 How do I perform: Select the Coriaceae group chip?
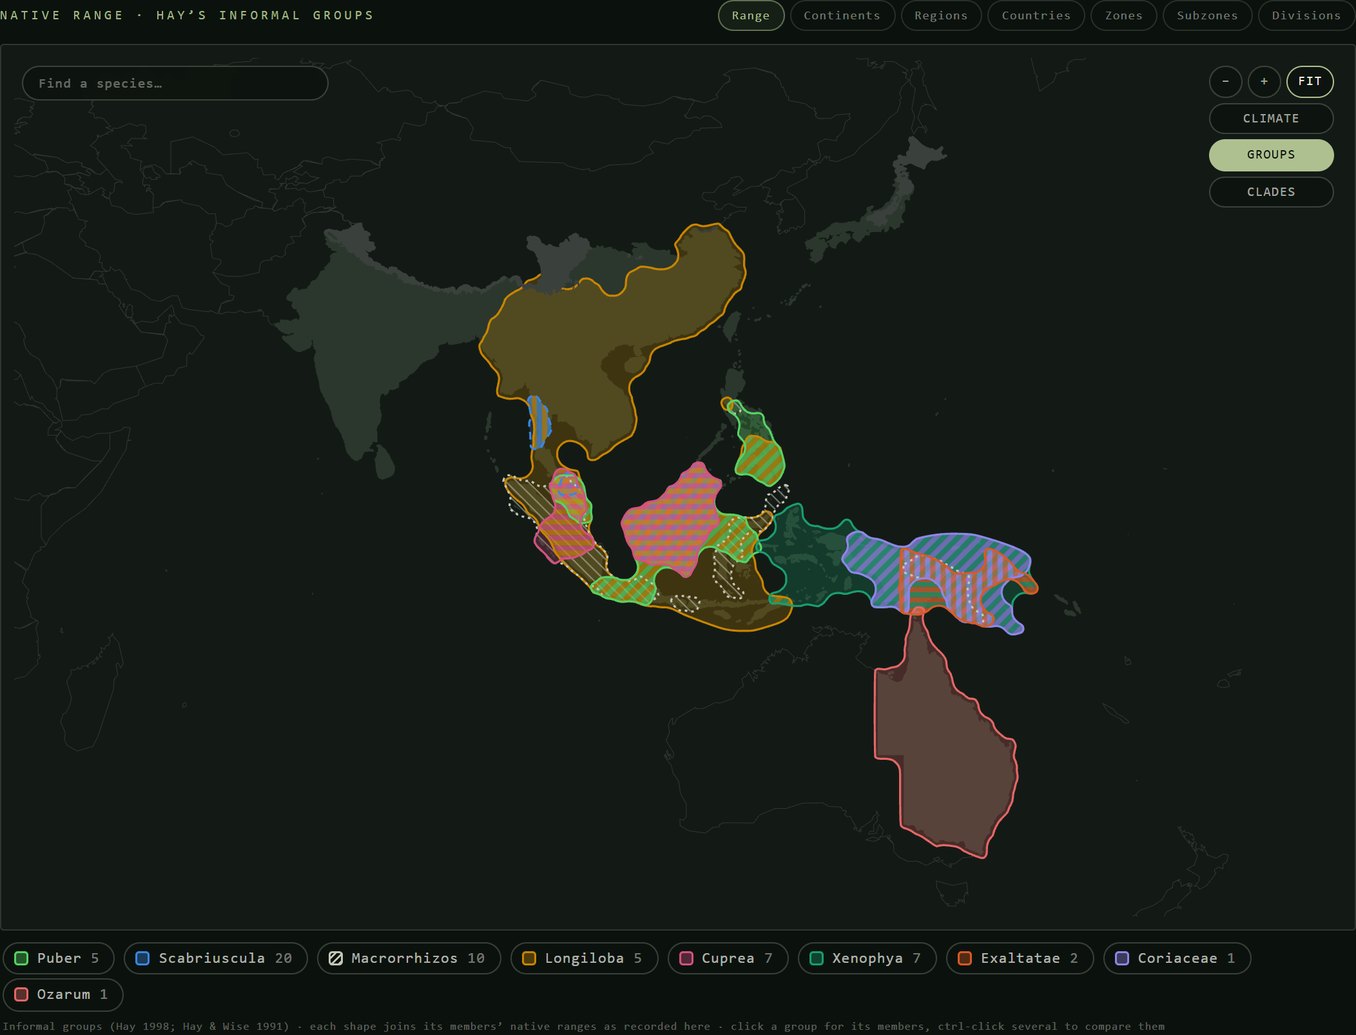pyautogui.click(x=1177, y=958)
